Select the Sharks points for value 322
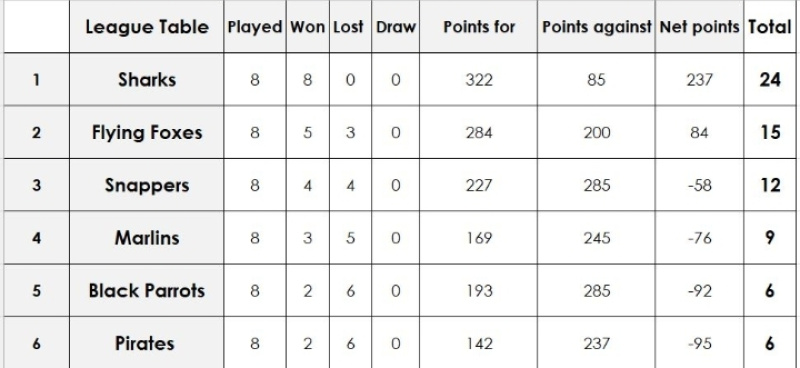Viewport: 800px width, 368px height. (x=479, y=80)
